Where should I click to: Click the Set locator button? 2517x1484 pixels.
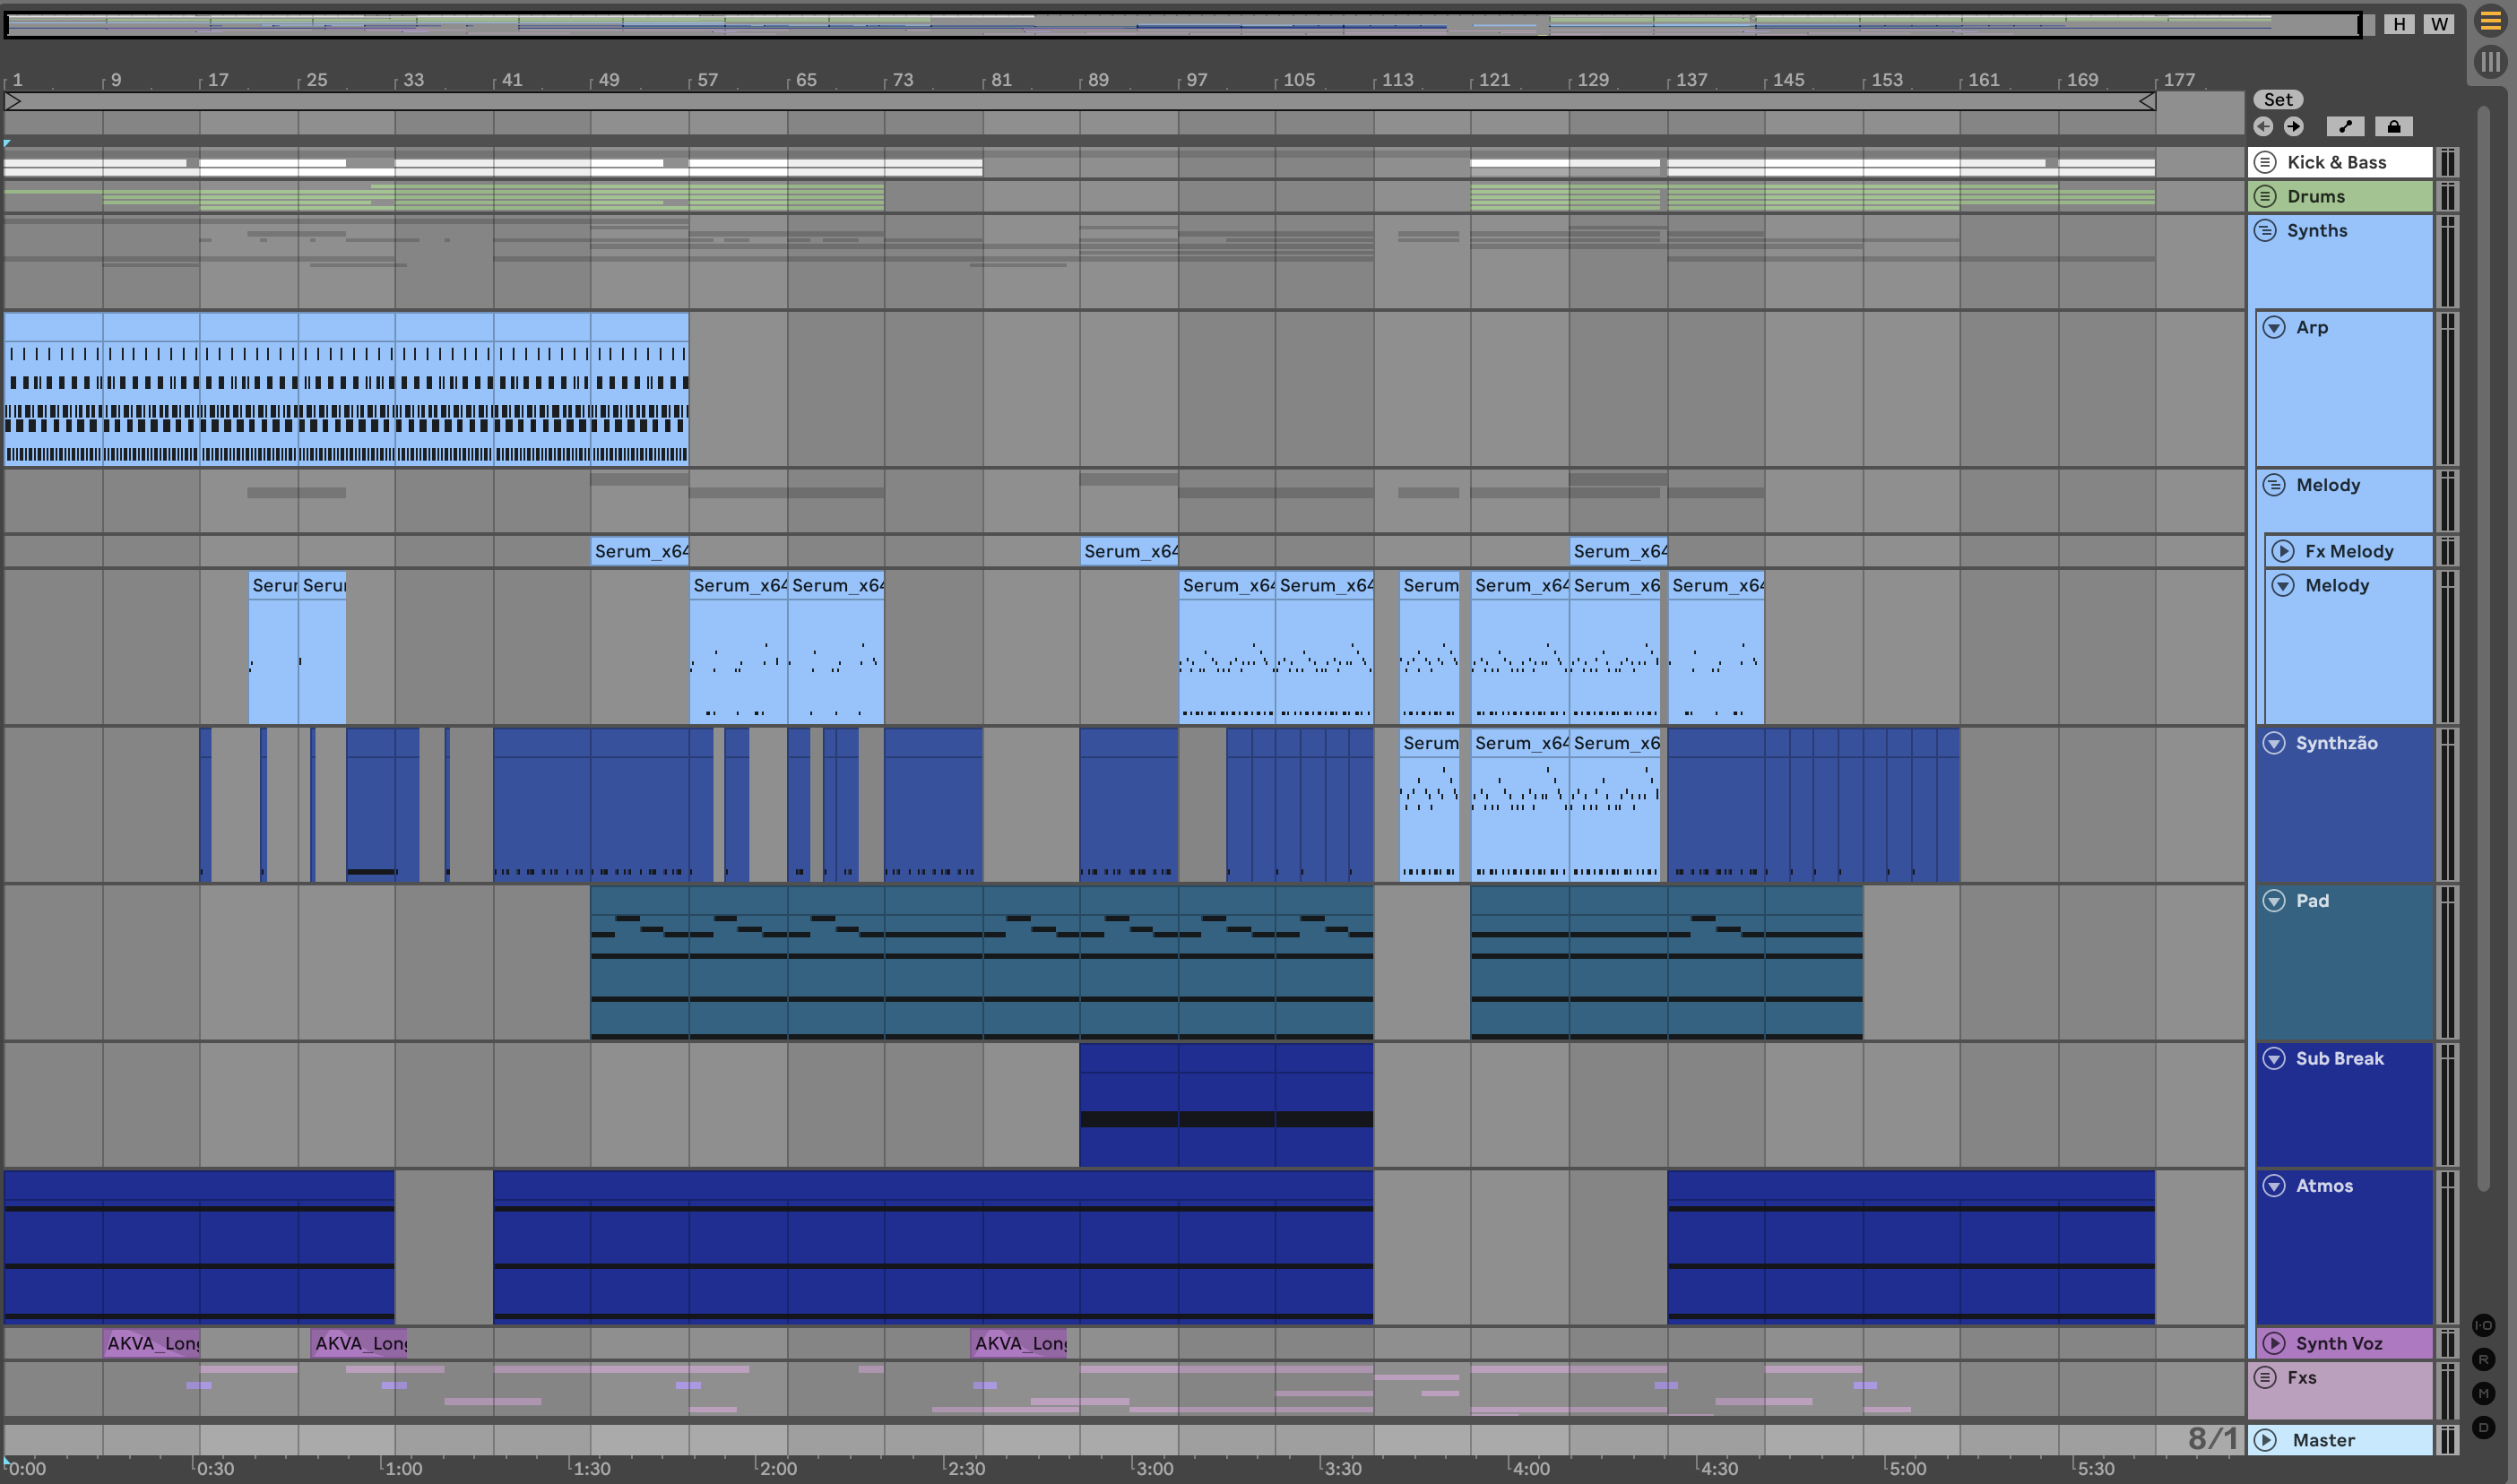point(2278,99)
